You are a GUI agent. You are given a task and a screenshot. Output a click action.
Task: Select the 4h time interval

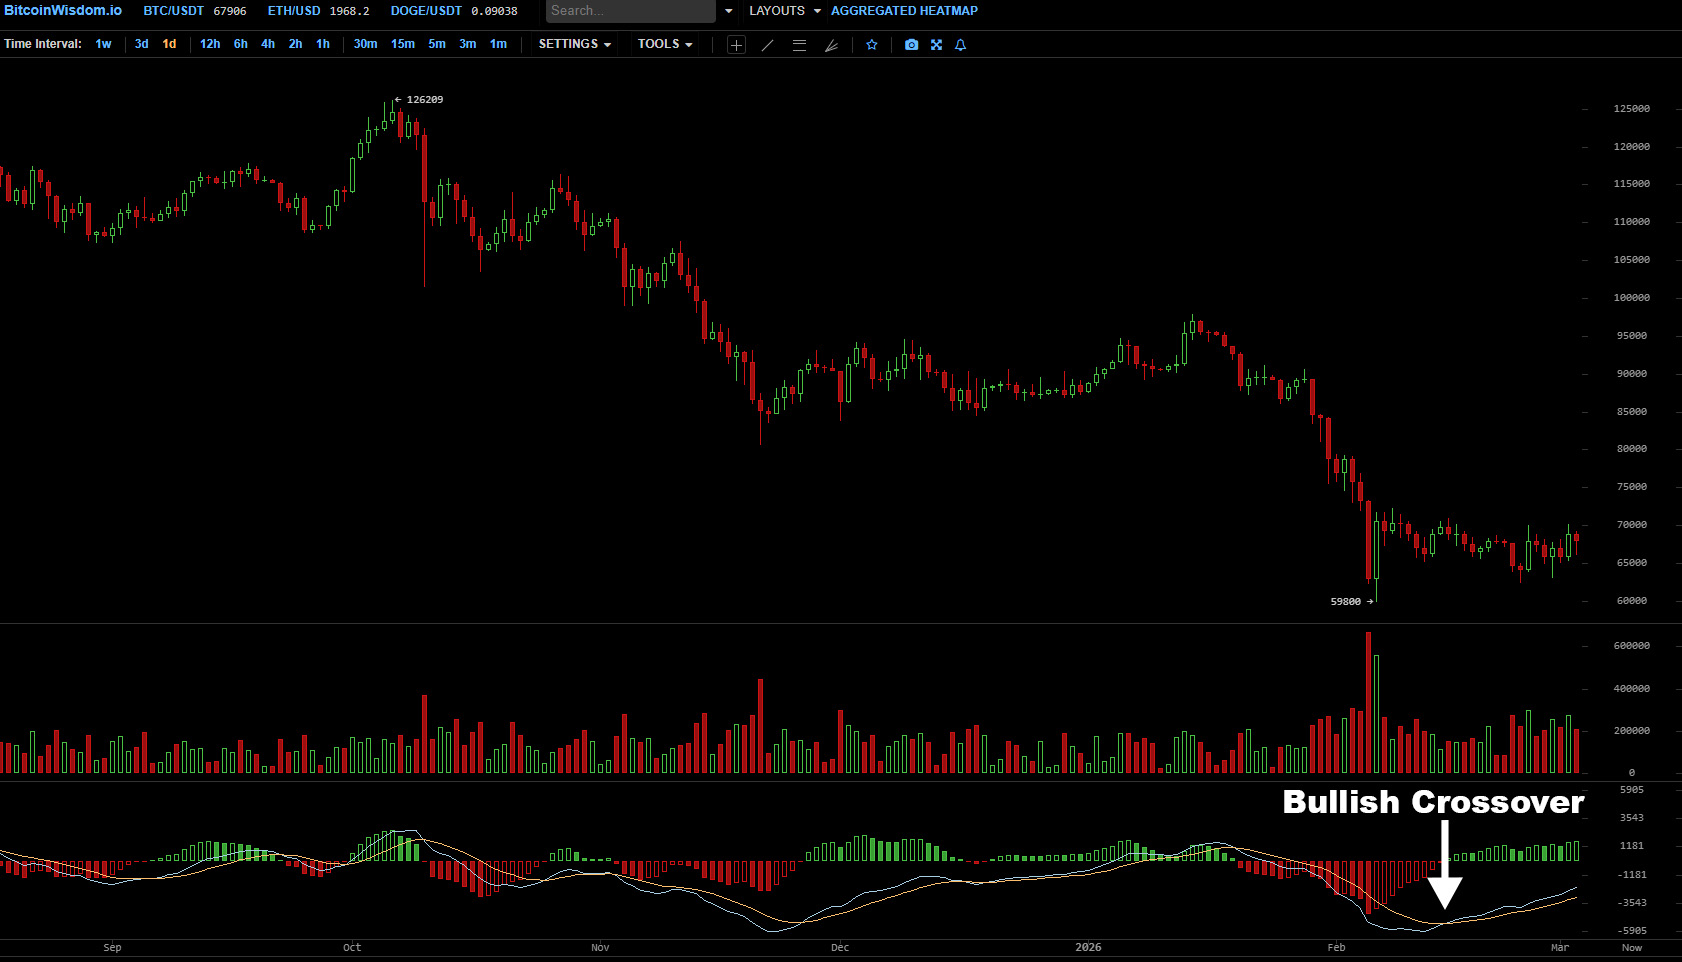(268, 44)
